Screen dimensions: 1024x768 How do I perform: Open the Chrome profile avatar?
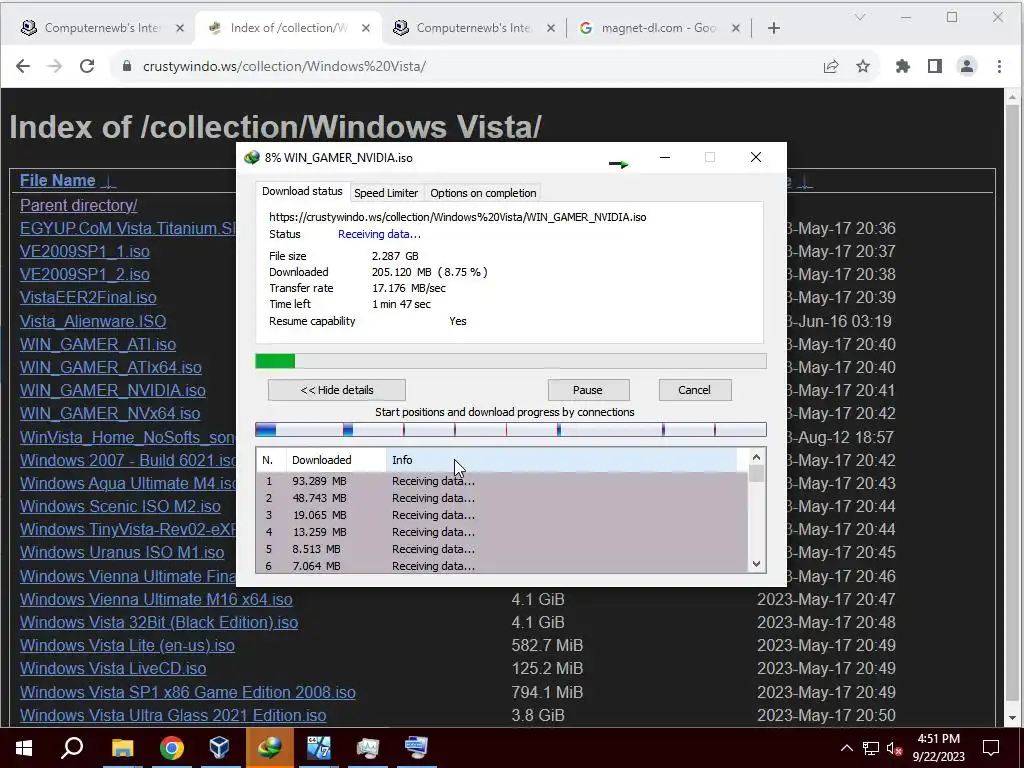pyautogui.click(x=967, y=66)
